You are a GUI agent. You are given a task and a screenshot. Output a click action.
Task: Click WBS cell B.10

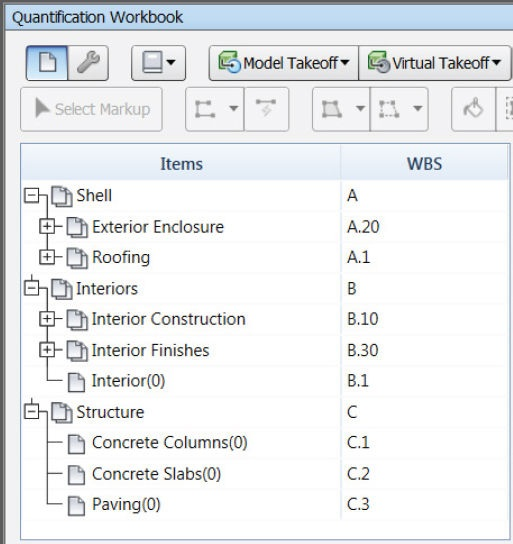[424, 319]
